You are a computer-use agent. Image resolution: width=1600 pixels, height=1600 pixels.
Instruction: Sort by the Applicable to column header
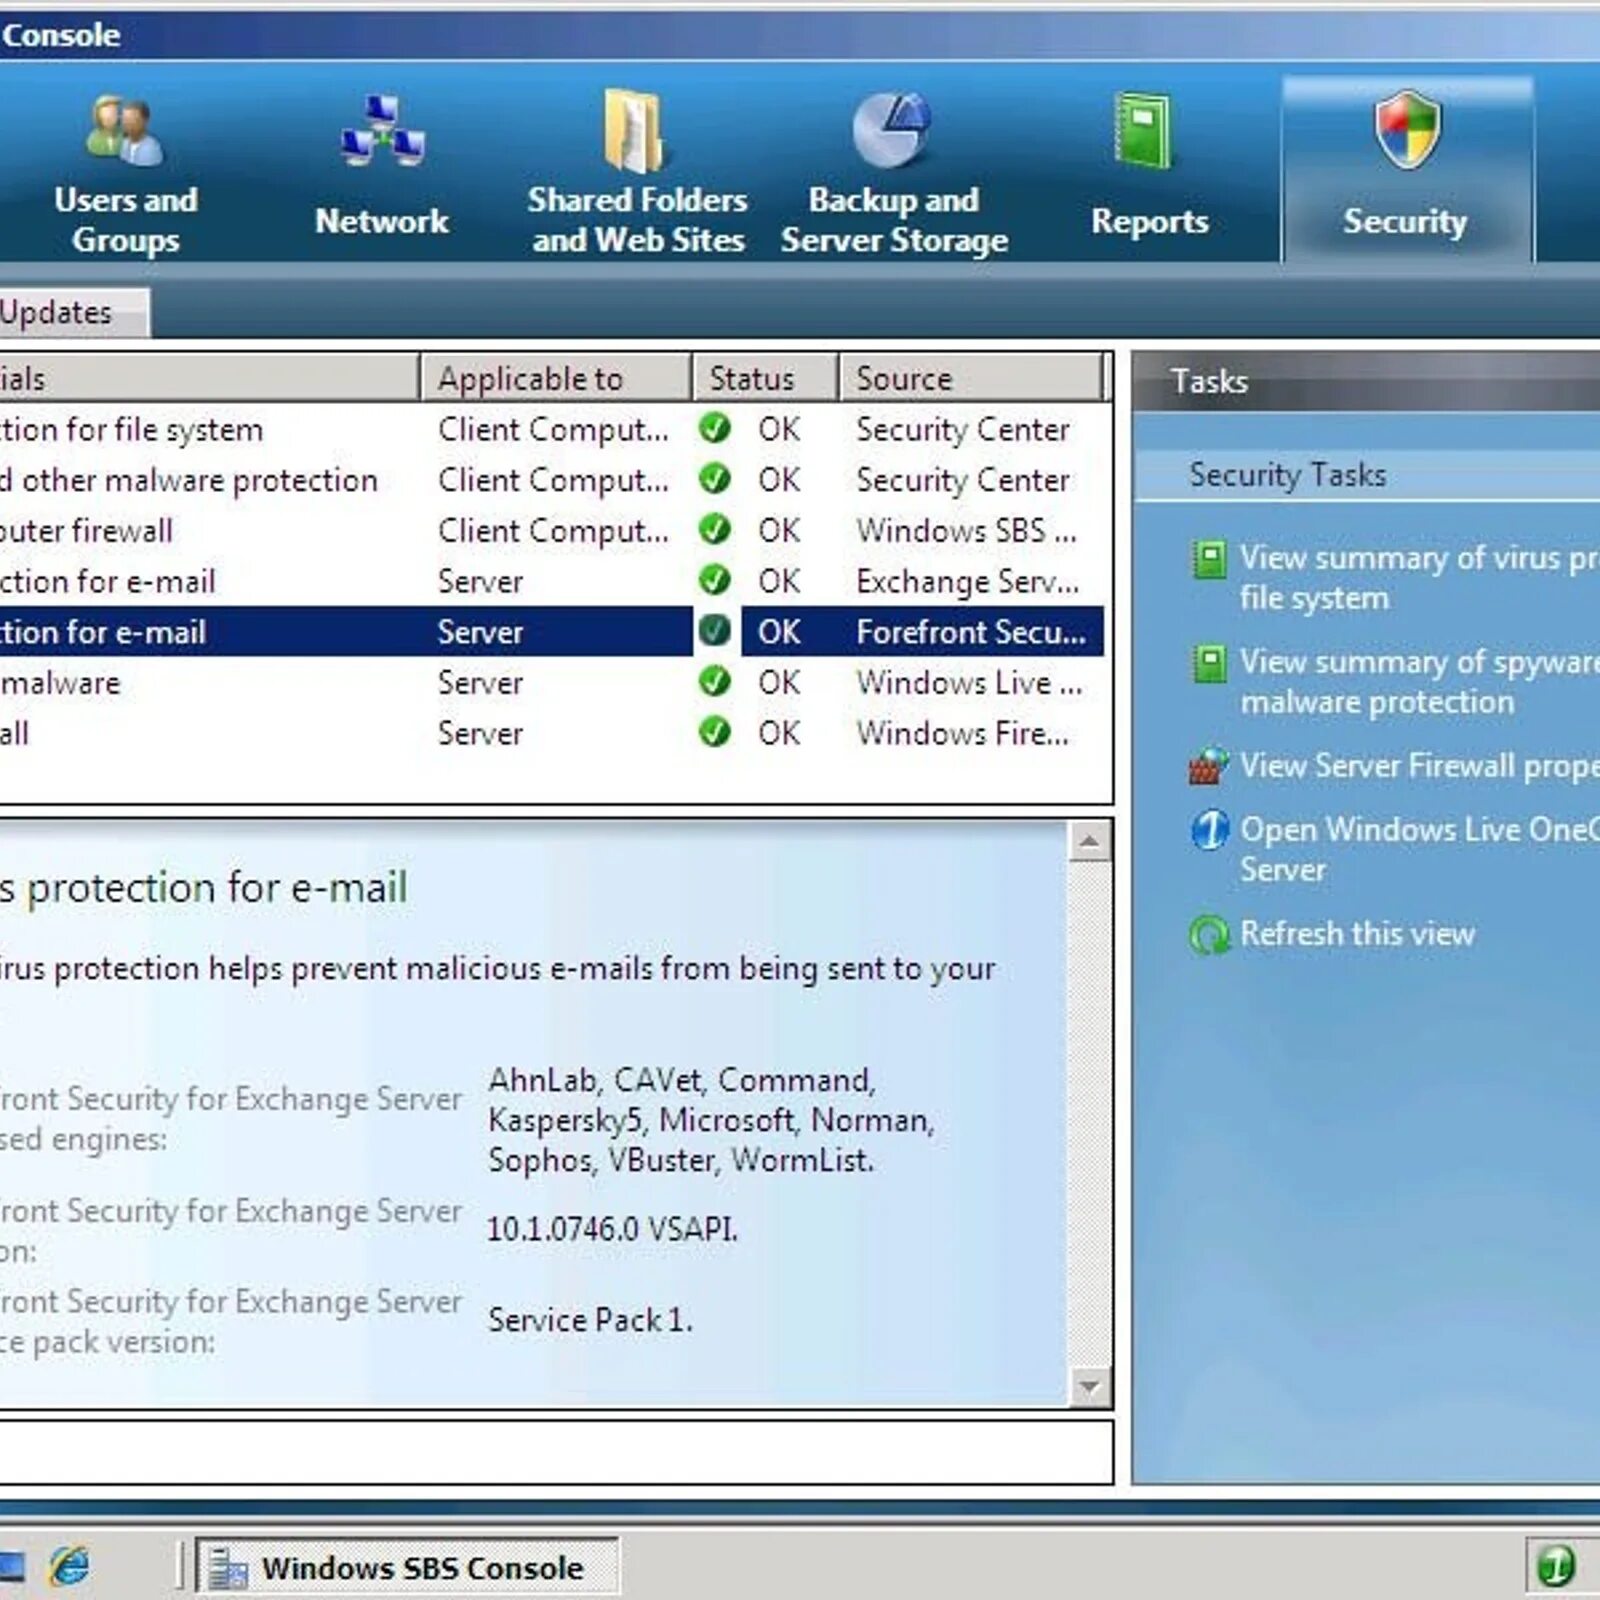pos(556,378)
